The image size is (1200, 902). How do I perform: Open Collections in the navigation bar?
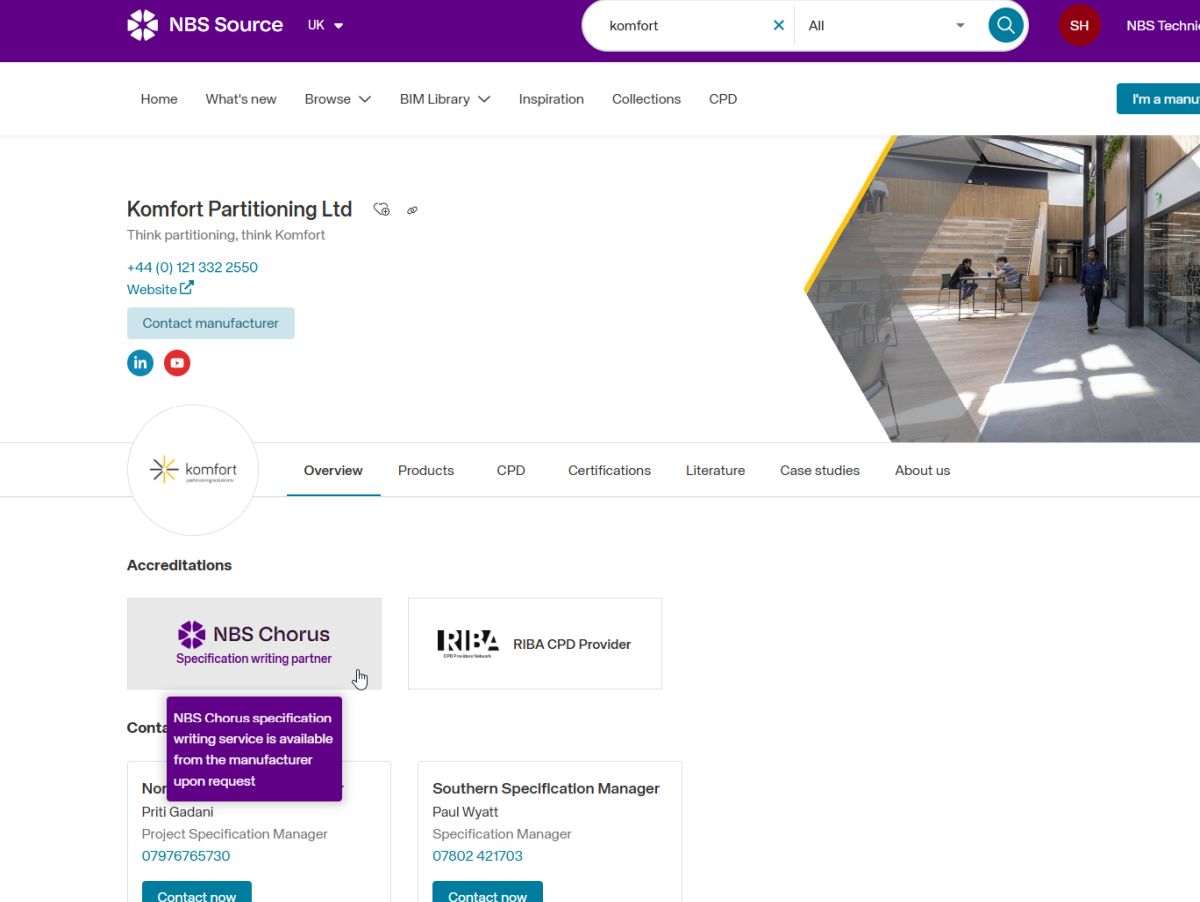point(646,99)
